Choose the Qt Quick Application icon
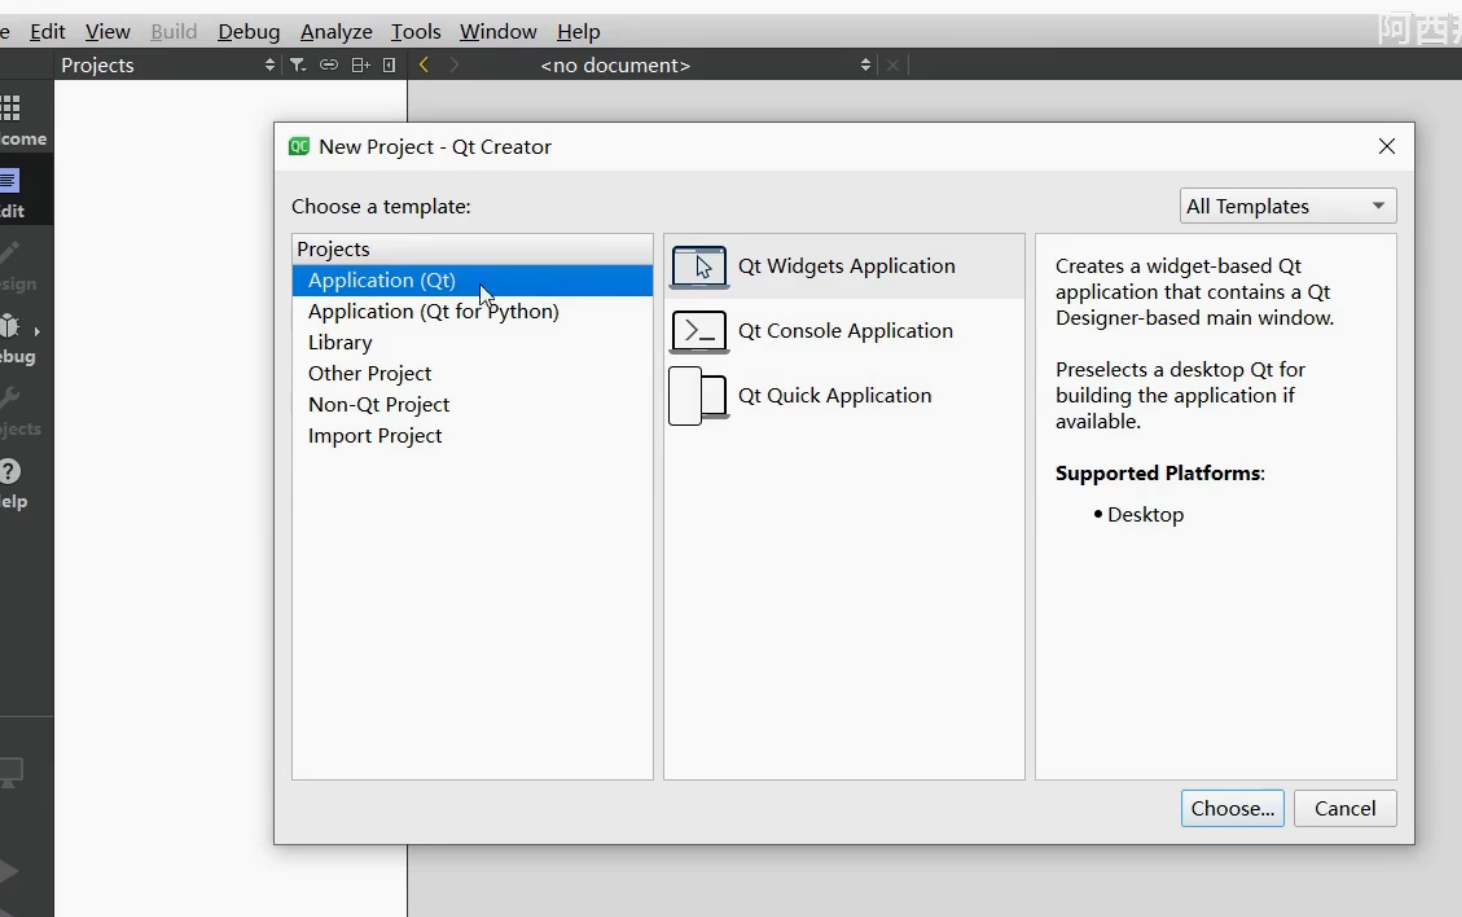The height and width of the screenshot is (917, 1462). click(x=698, y=396)
